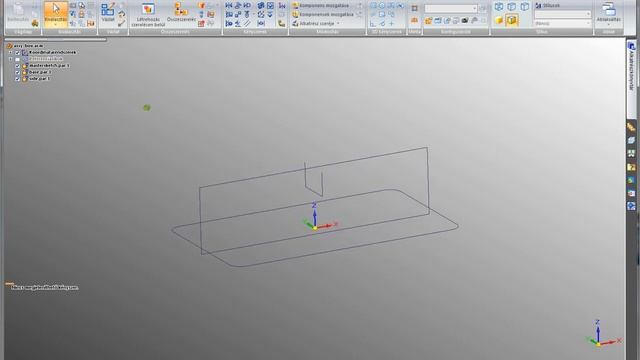This screenshot has height=360, width=640.
Task: Open the lower style filter combo box
Action: pyautogui.click(x=562, y=23)
